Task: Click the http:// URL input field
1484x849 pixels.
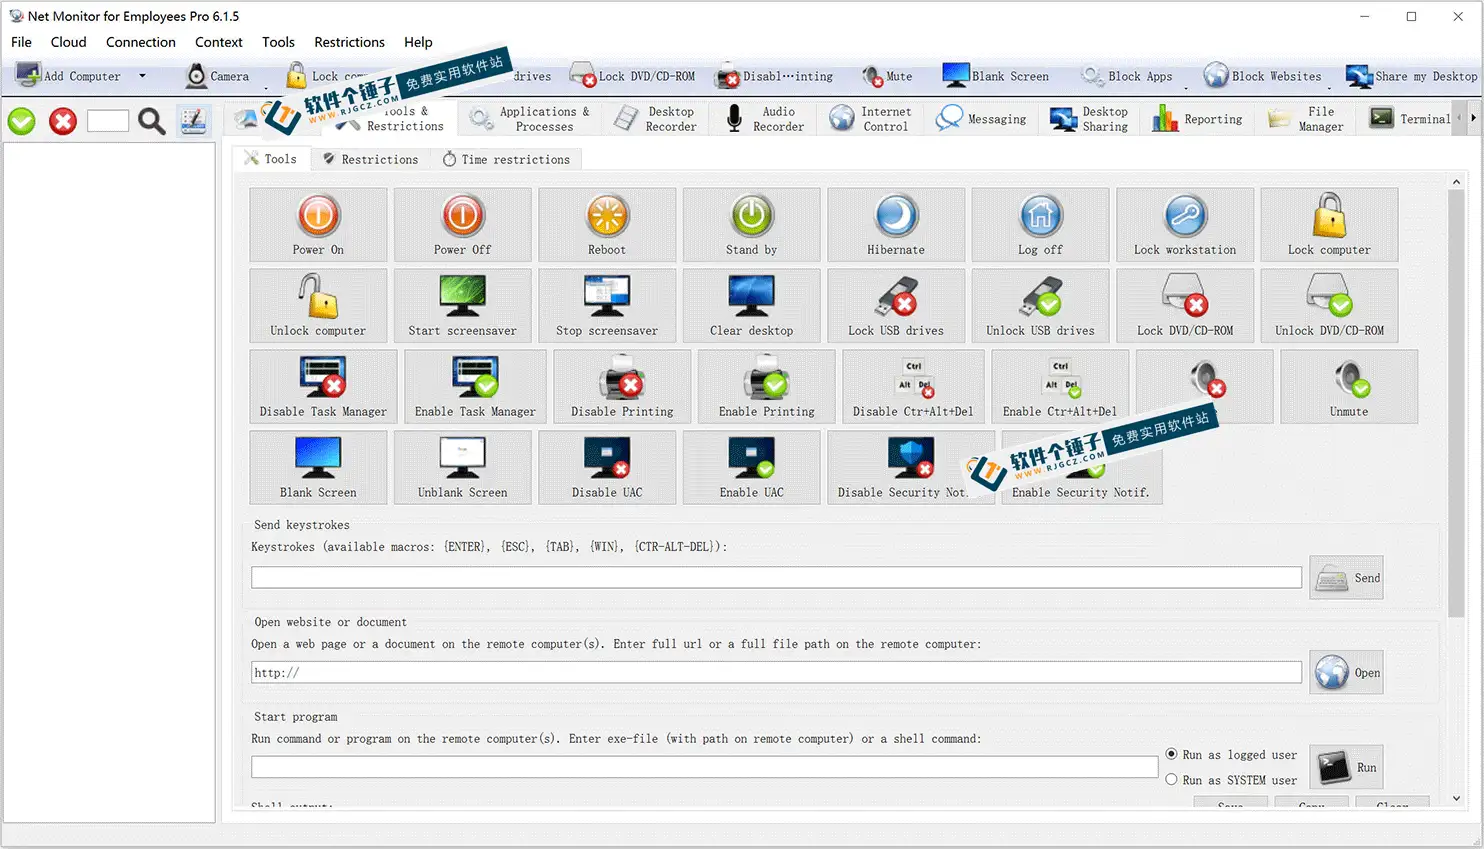Action: pos(776,673)
